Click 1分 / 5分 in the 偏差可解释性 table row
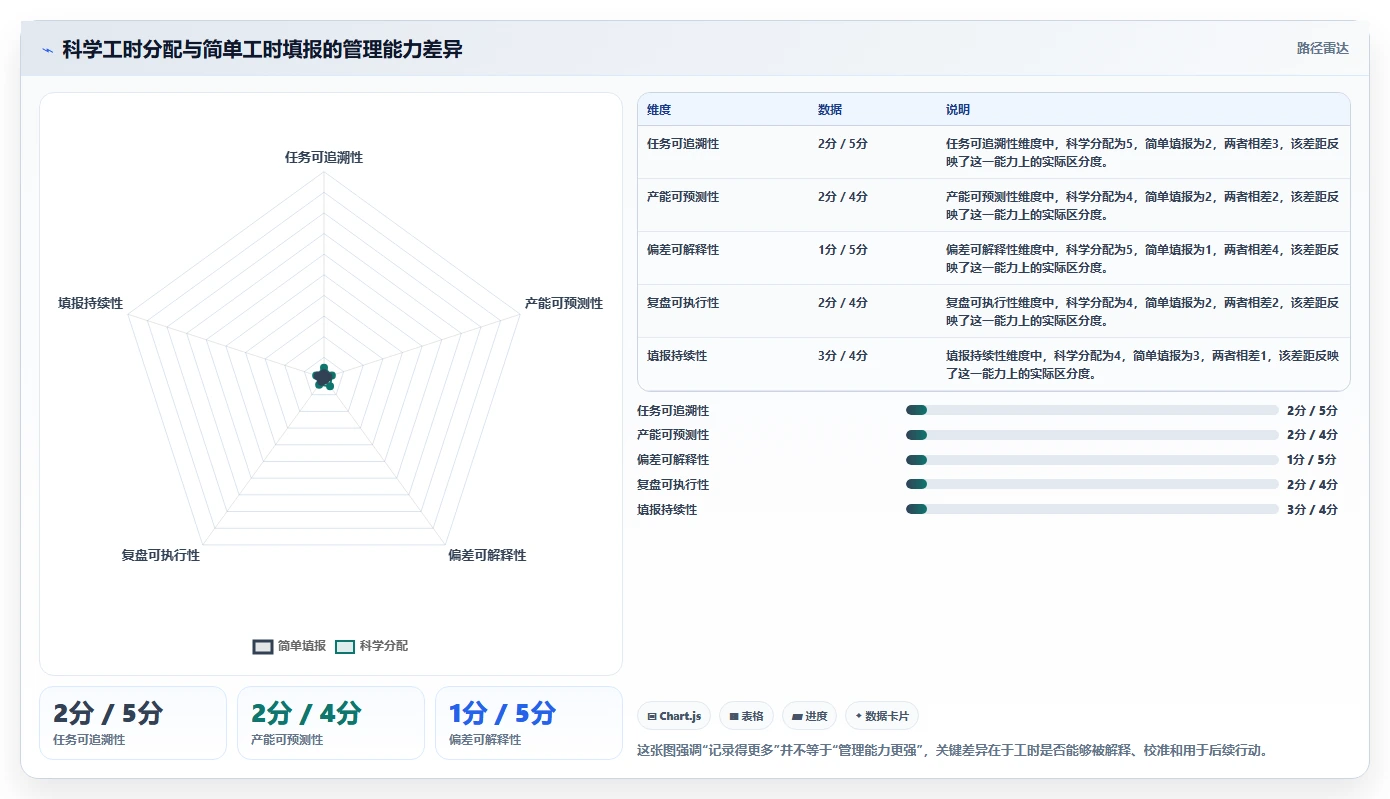Image resolution: width=1390 pixels, height=799 pixels. tap(843, 250)
